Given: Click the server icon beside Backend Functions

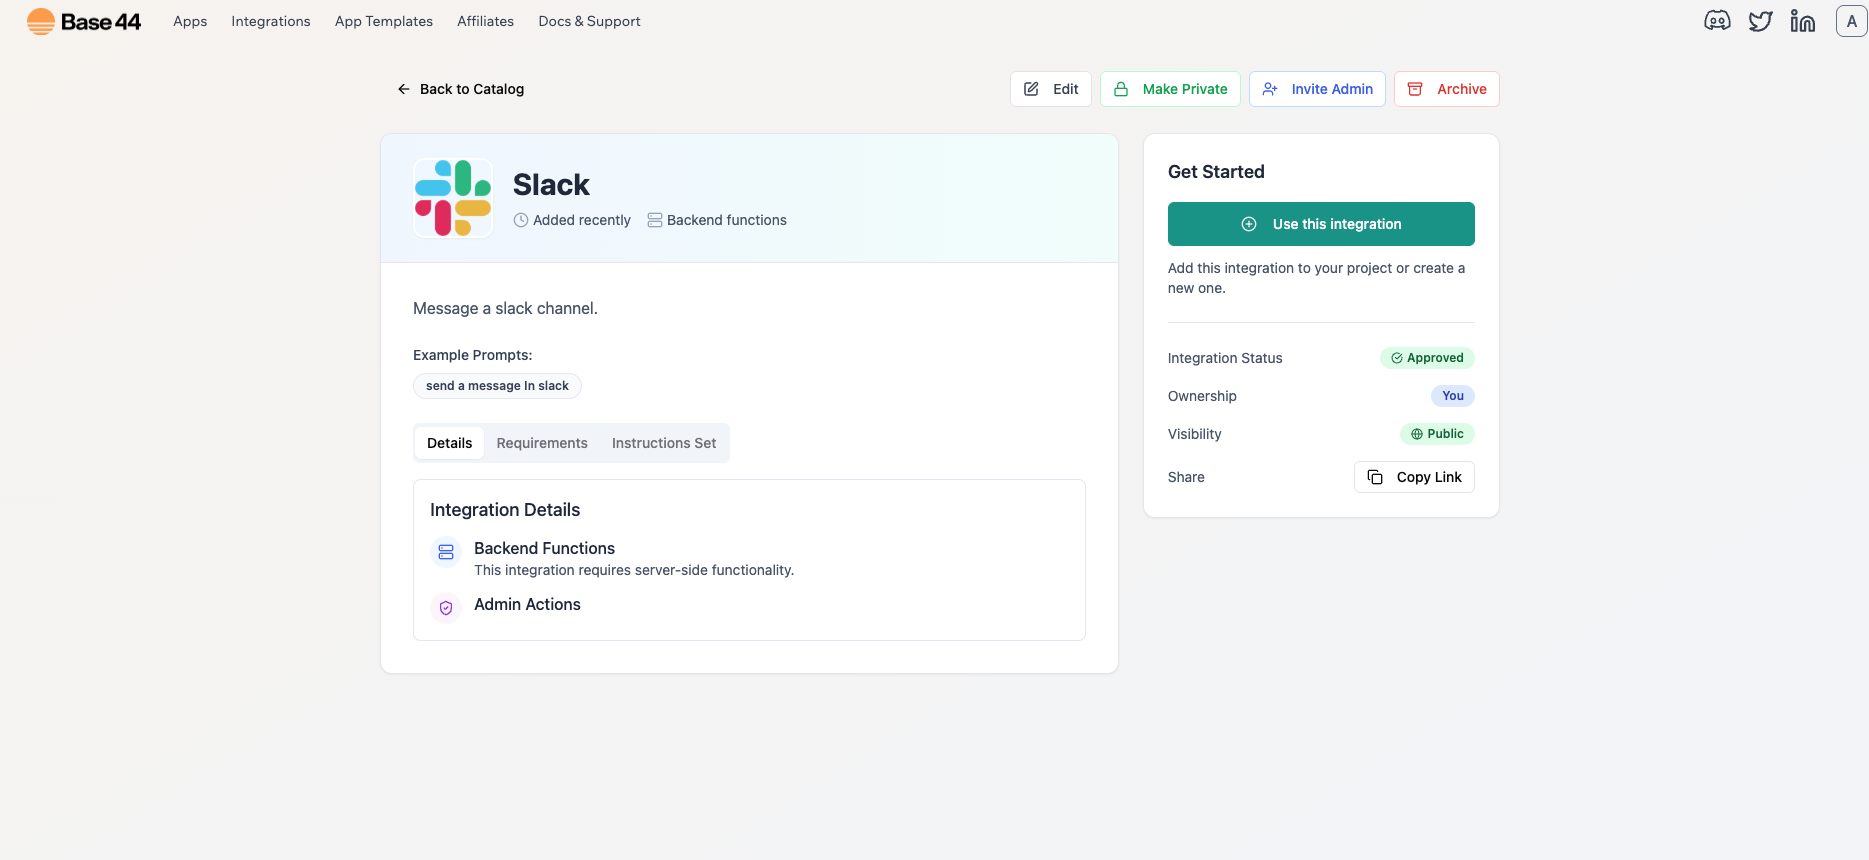Looking at the screenshot, I should (446, 551).
